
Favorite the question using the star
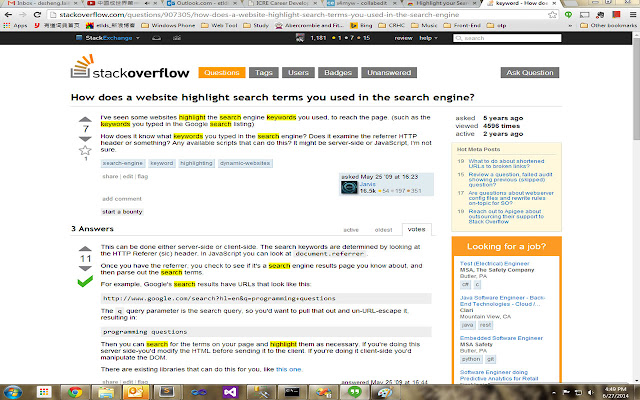(85, 150)
